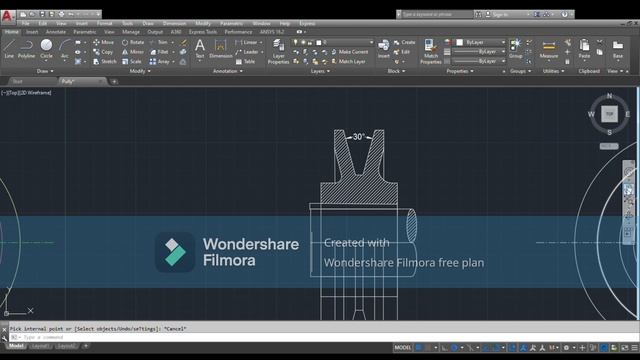Switch to the Start file tab

(x=18, y=82)
